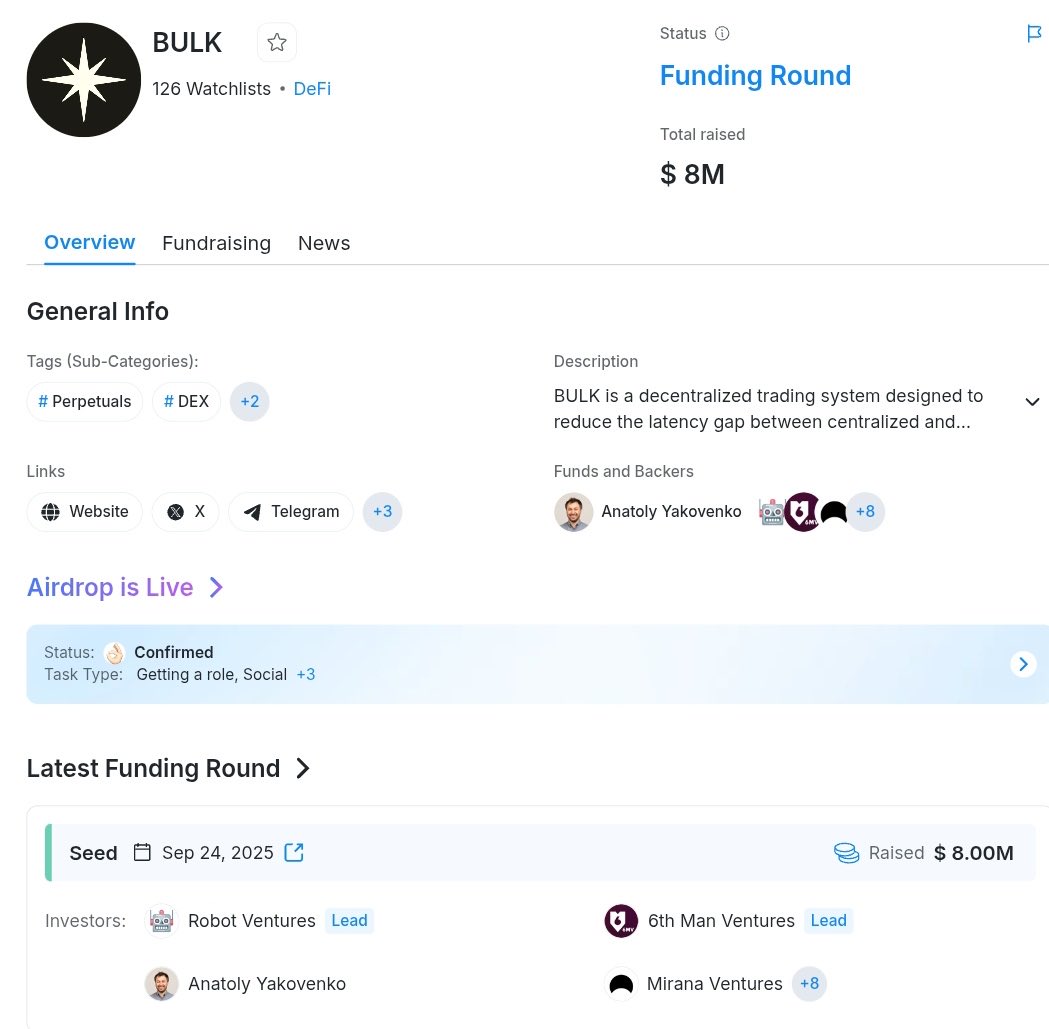Image resolution: width=1049 pixels, height=1029 pixels.
Task: Click the $ 8M total raised value
Action: (692, 175)
